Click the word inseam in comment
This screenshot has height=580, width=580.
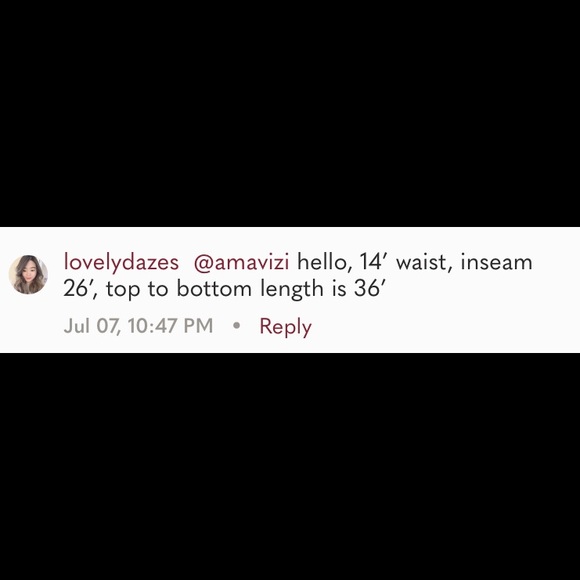[496, 262]
